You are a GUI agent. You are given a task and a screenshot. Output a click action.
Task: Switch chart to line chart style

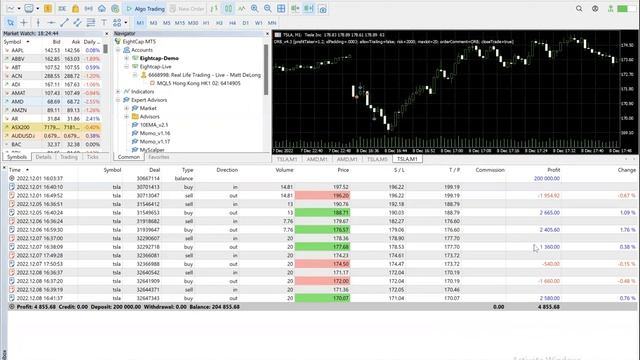242,9
